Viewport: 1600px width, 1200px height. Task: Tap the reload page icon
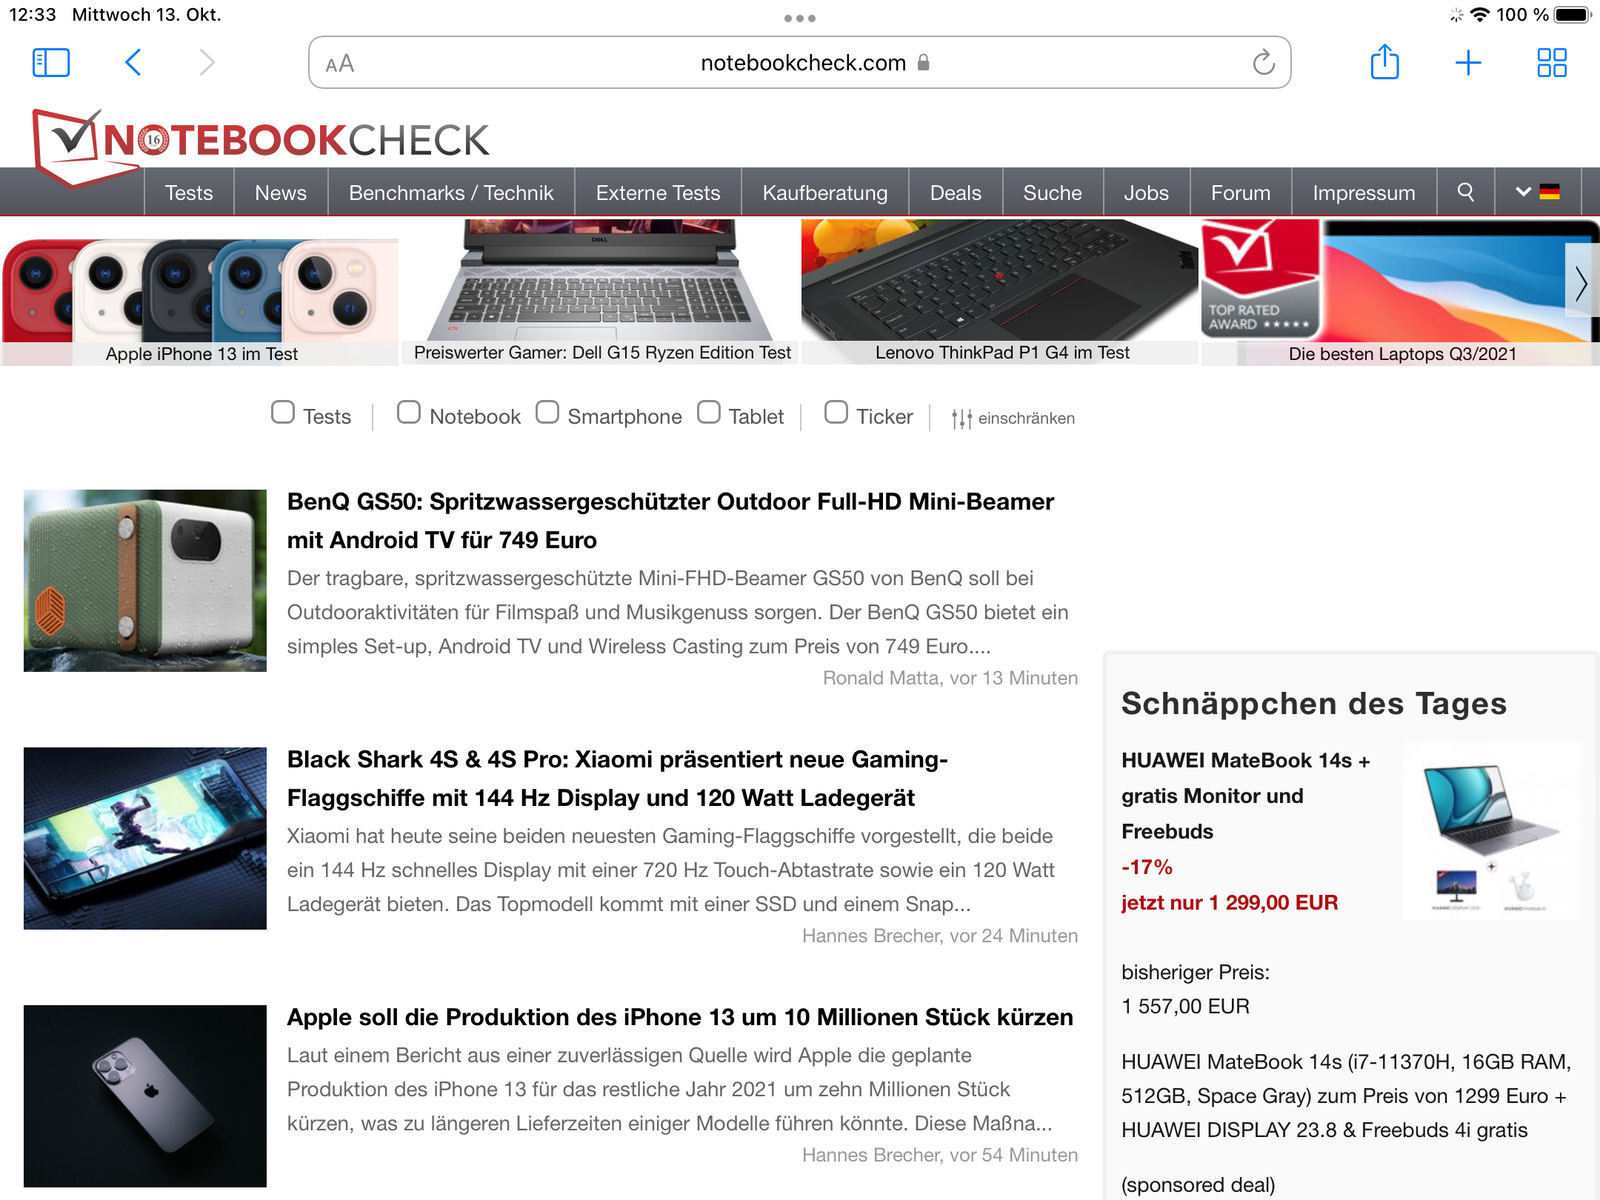(x=1263, y=63)
